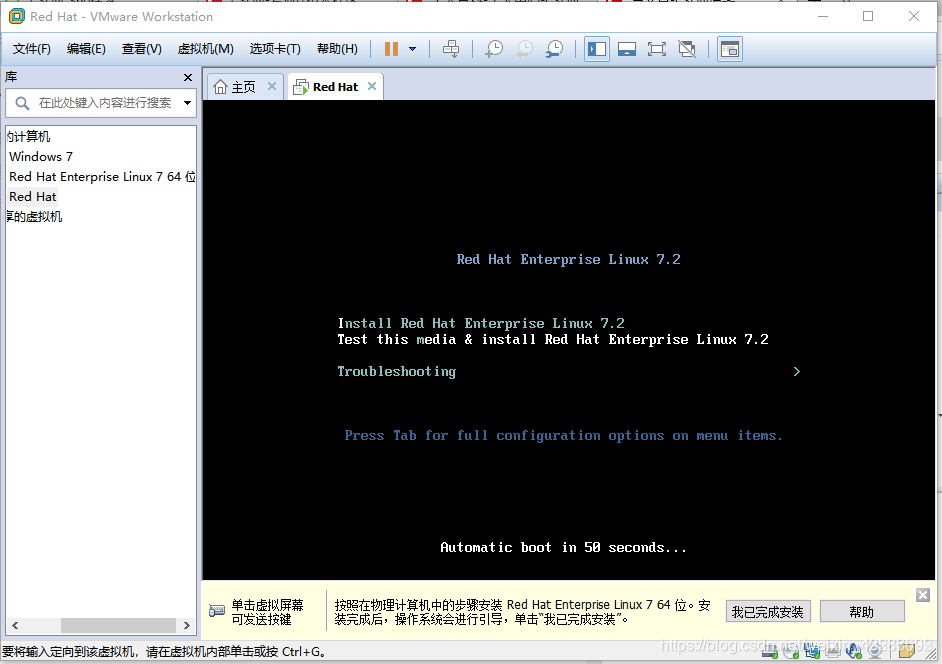Screen dimensions: 942x664
Task: Click the library horizontal scrollbar thumb
Action: [118, 625]
